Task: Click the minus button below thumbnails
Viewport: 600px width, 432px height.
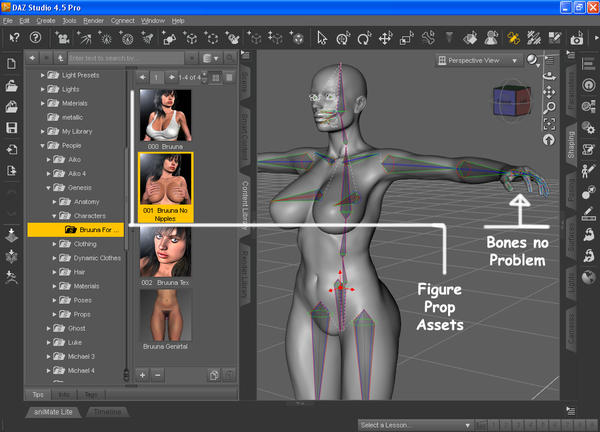Action: [158, 375]
